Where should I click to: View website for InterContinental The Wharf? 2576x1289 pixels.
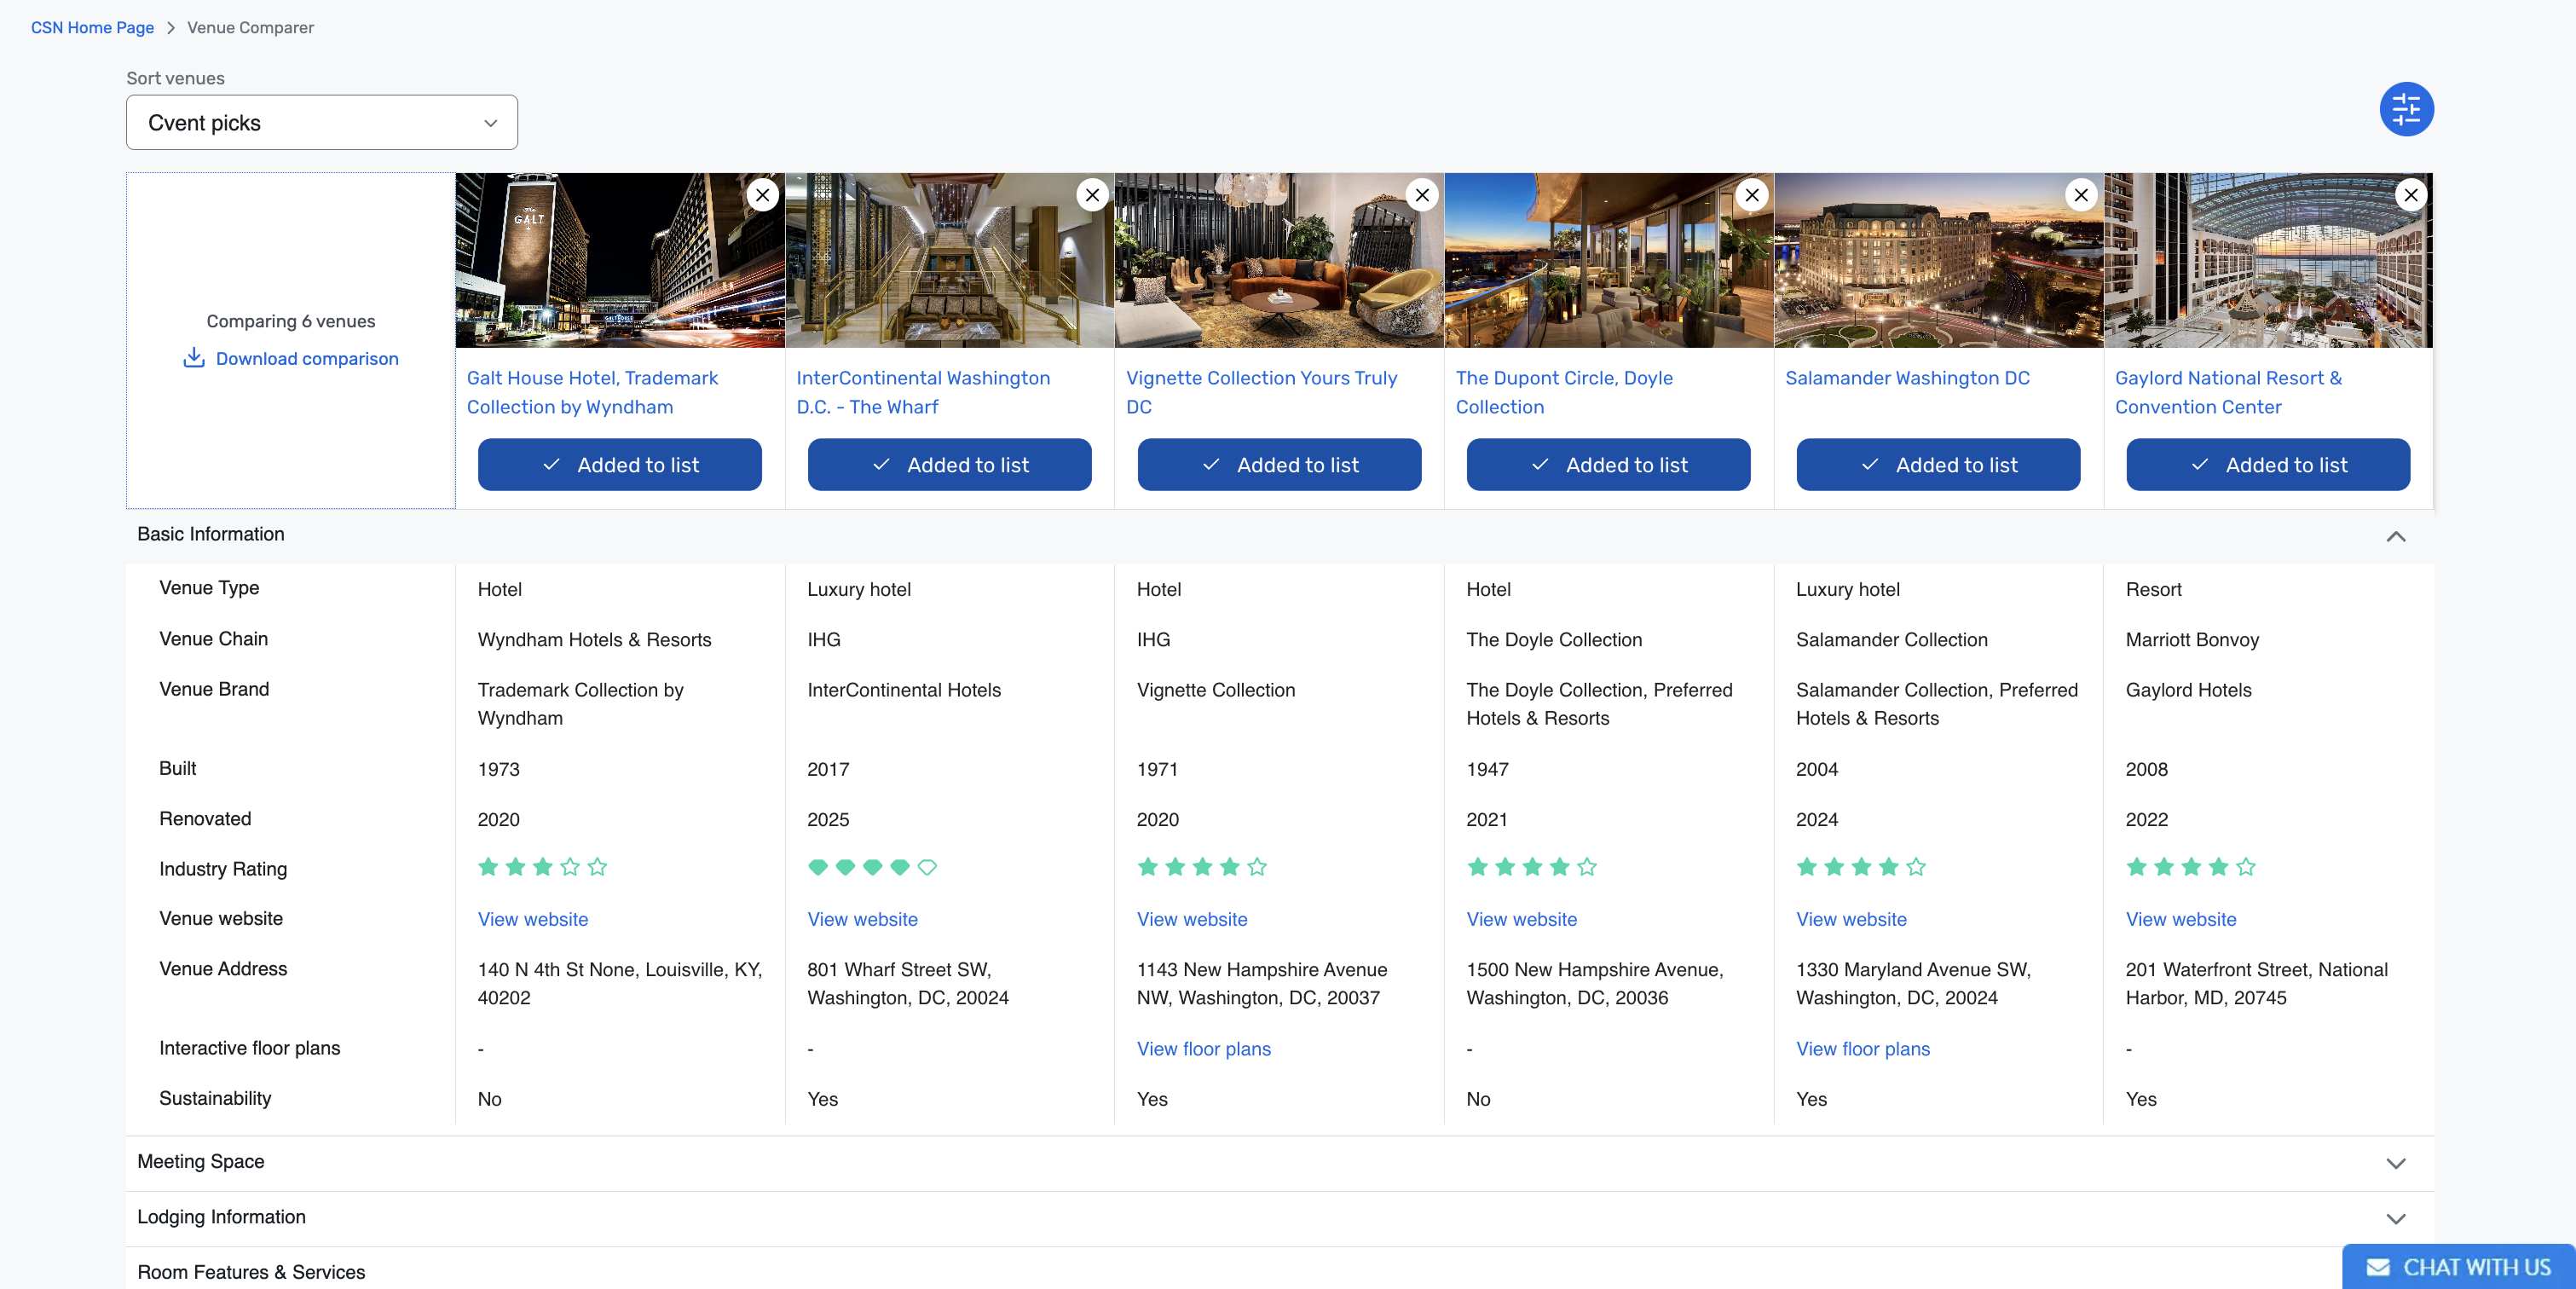point(862,919)
